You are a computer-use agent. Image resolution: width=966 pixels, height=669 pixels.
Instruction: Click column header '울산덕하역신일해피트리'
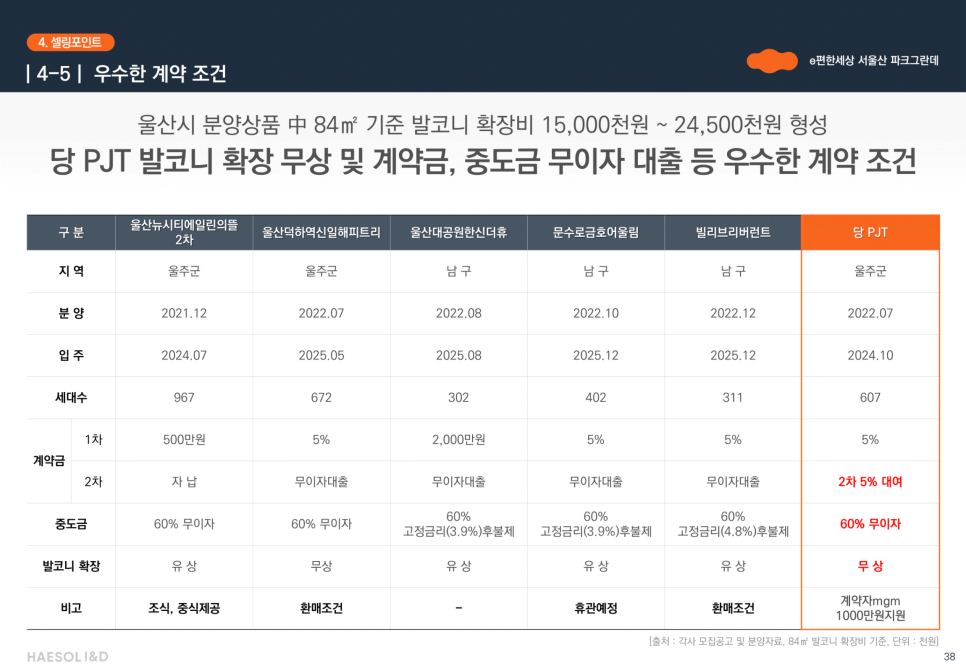pyautogui.click(x=321, y=232)
